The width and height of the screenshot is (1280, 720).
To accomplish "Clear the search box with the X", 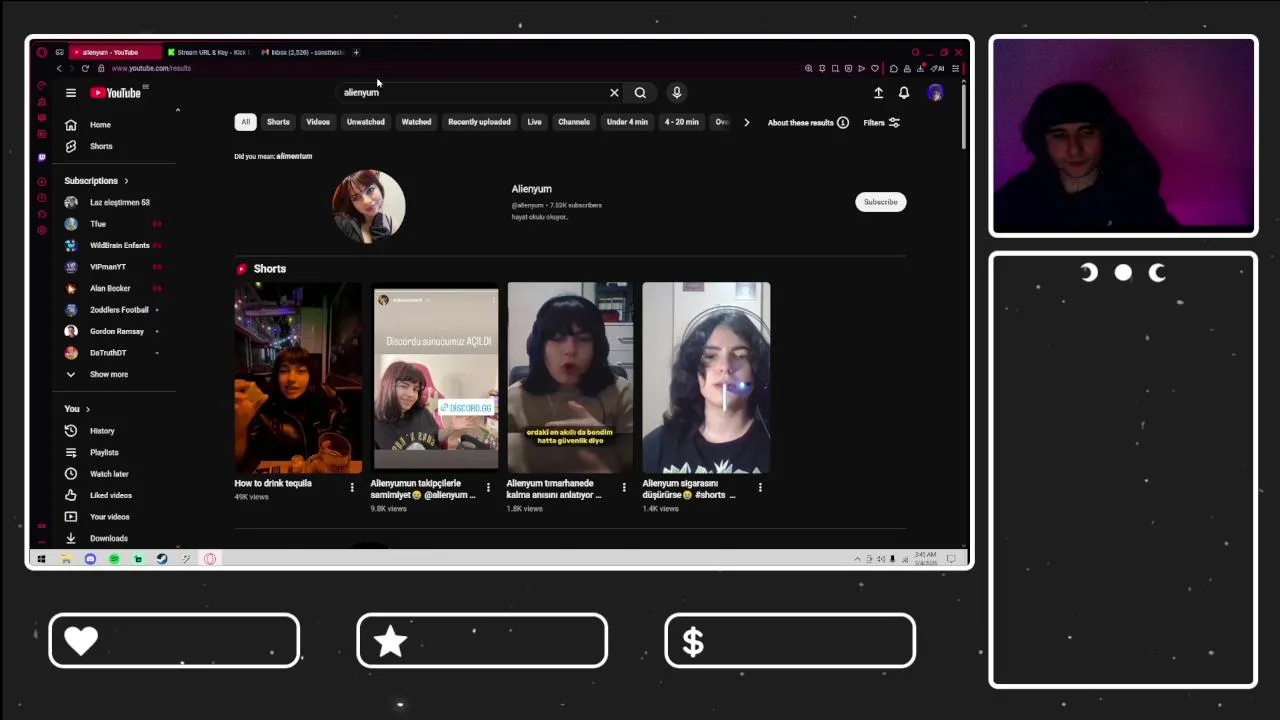I will [614, 93].
